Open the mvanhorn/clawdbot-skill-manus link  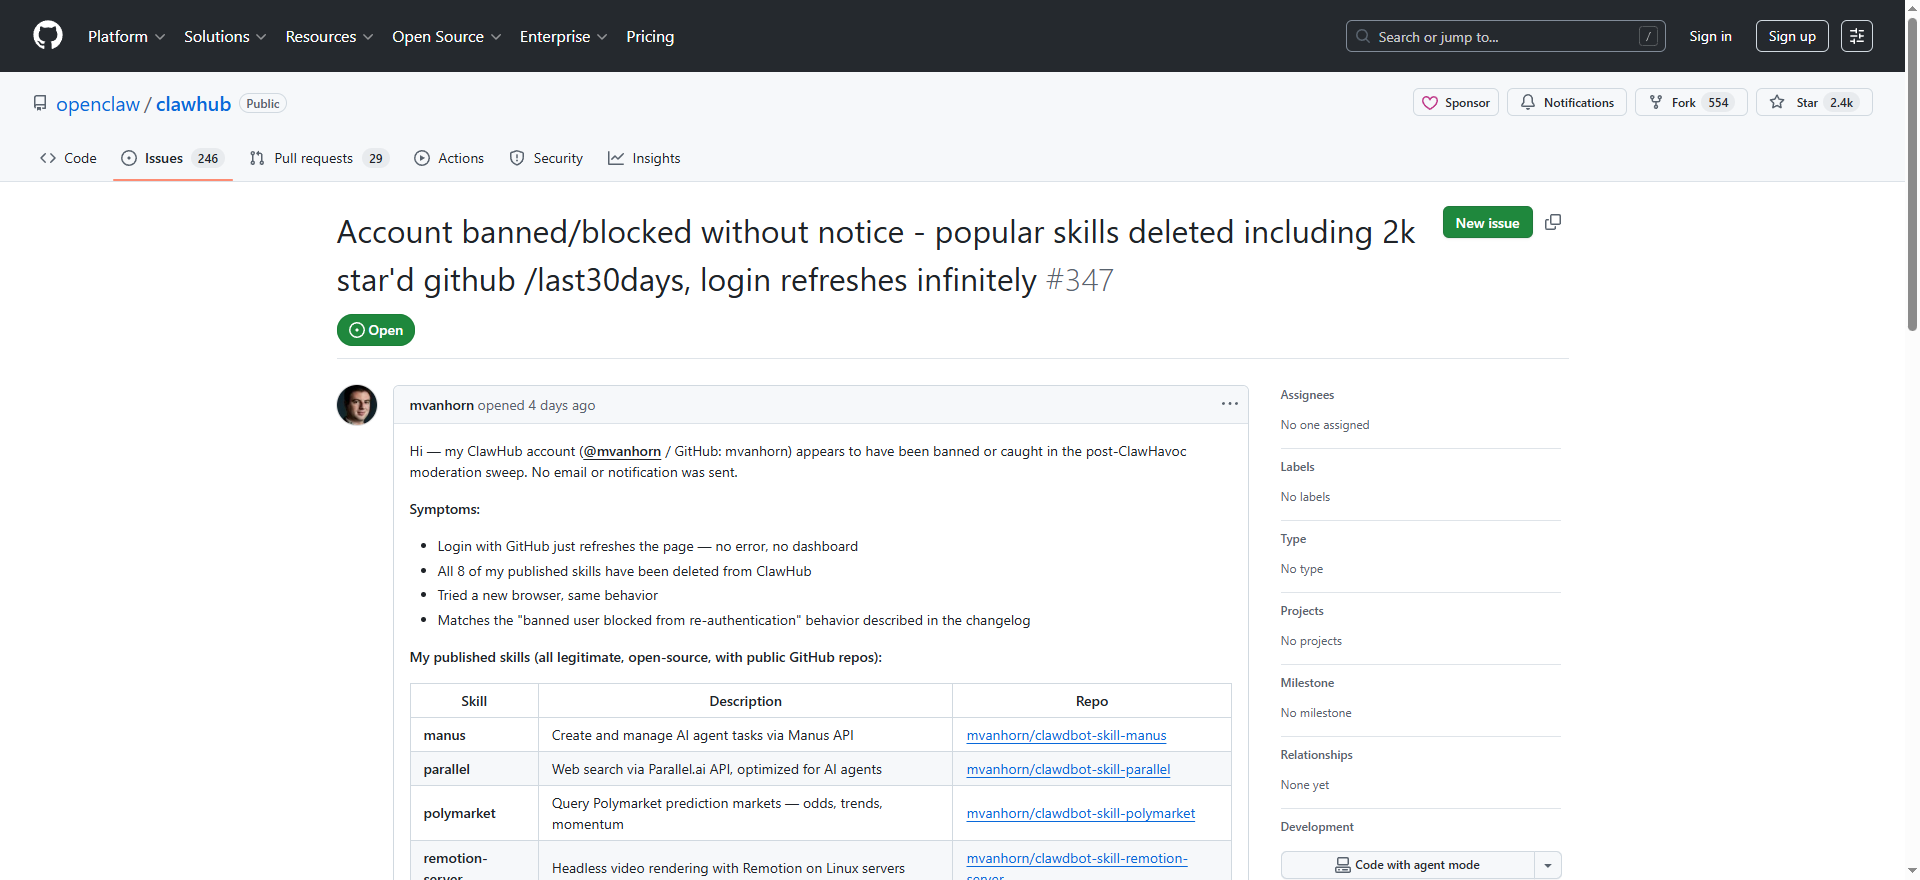point(1066,735)
